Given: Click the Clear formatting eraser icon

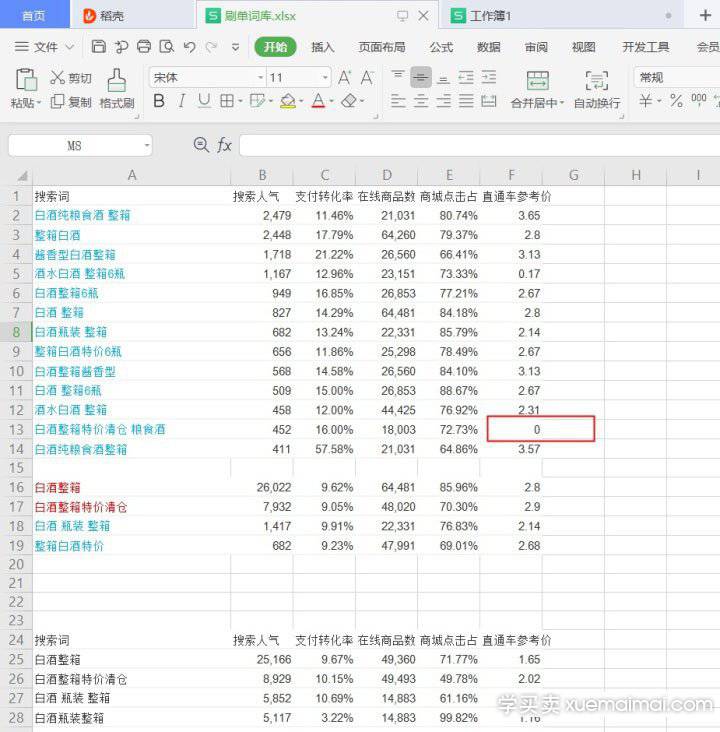Looking at the screenshot, I should tap(349, 101).
